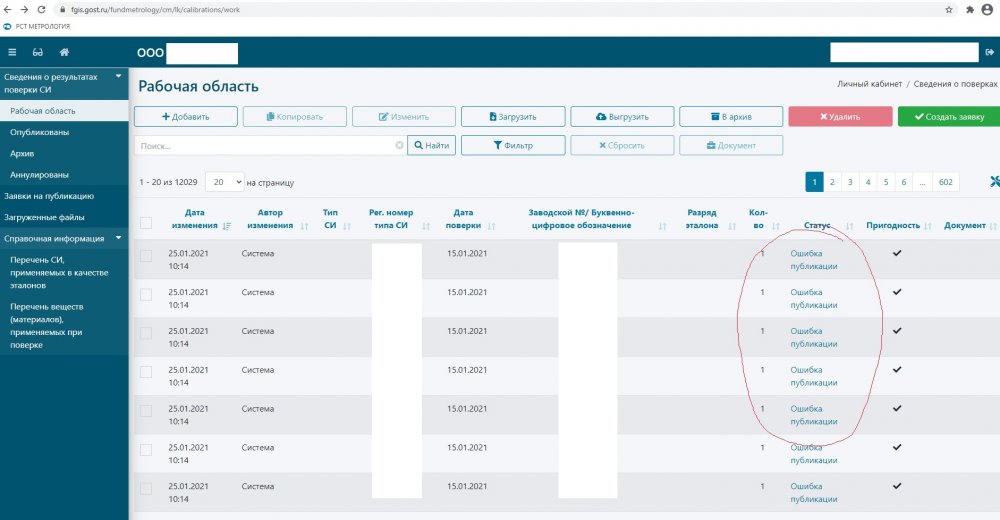
Task: Go to page 602 in pagination
Action: point(946,182)
